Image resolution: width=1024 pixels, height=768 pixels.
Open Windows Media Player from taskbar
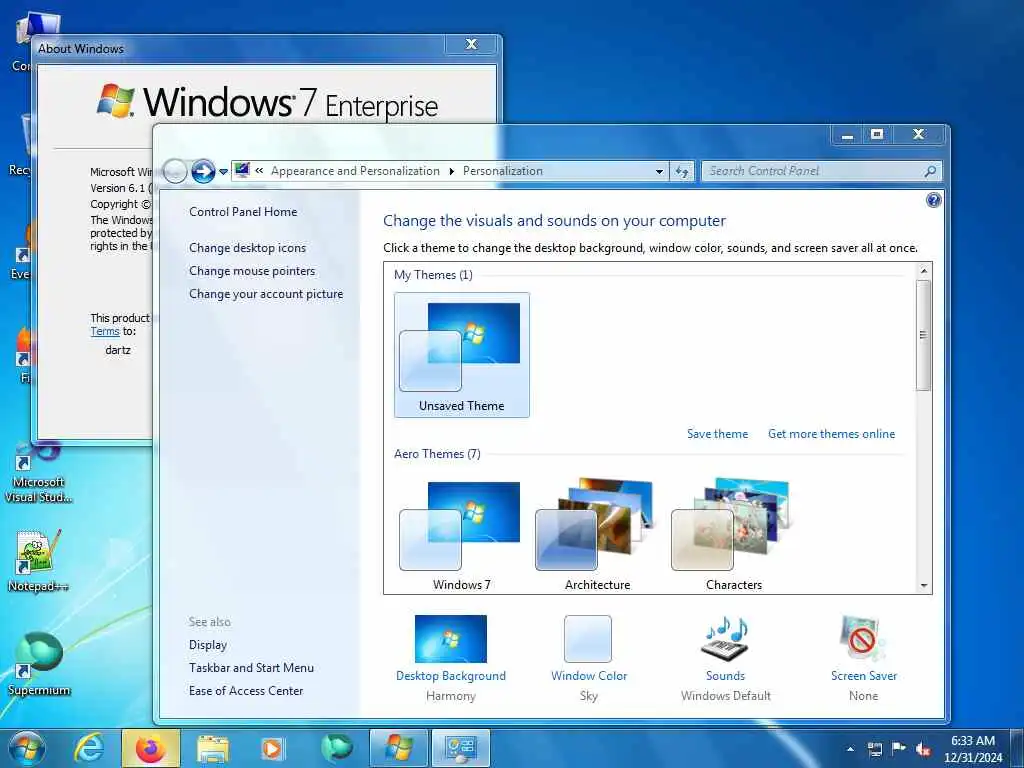272,748
